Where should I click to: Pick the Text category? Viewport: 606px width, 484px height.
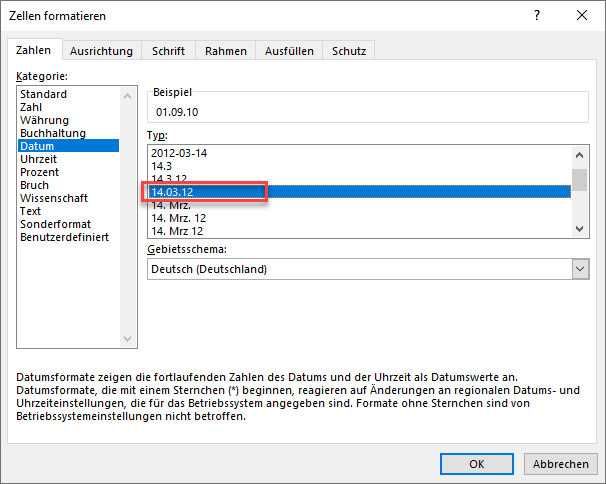click(x=68, y=211)
